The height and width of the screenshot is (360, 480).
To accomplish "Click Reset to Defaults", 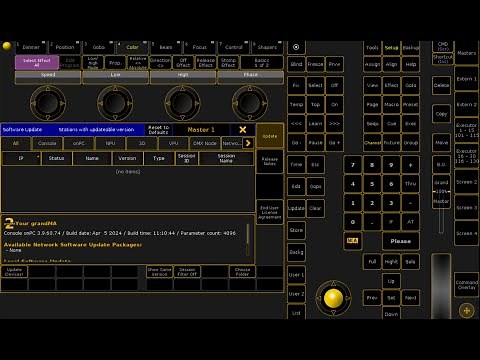I will click(159, 130).
